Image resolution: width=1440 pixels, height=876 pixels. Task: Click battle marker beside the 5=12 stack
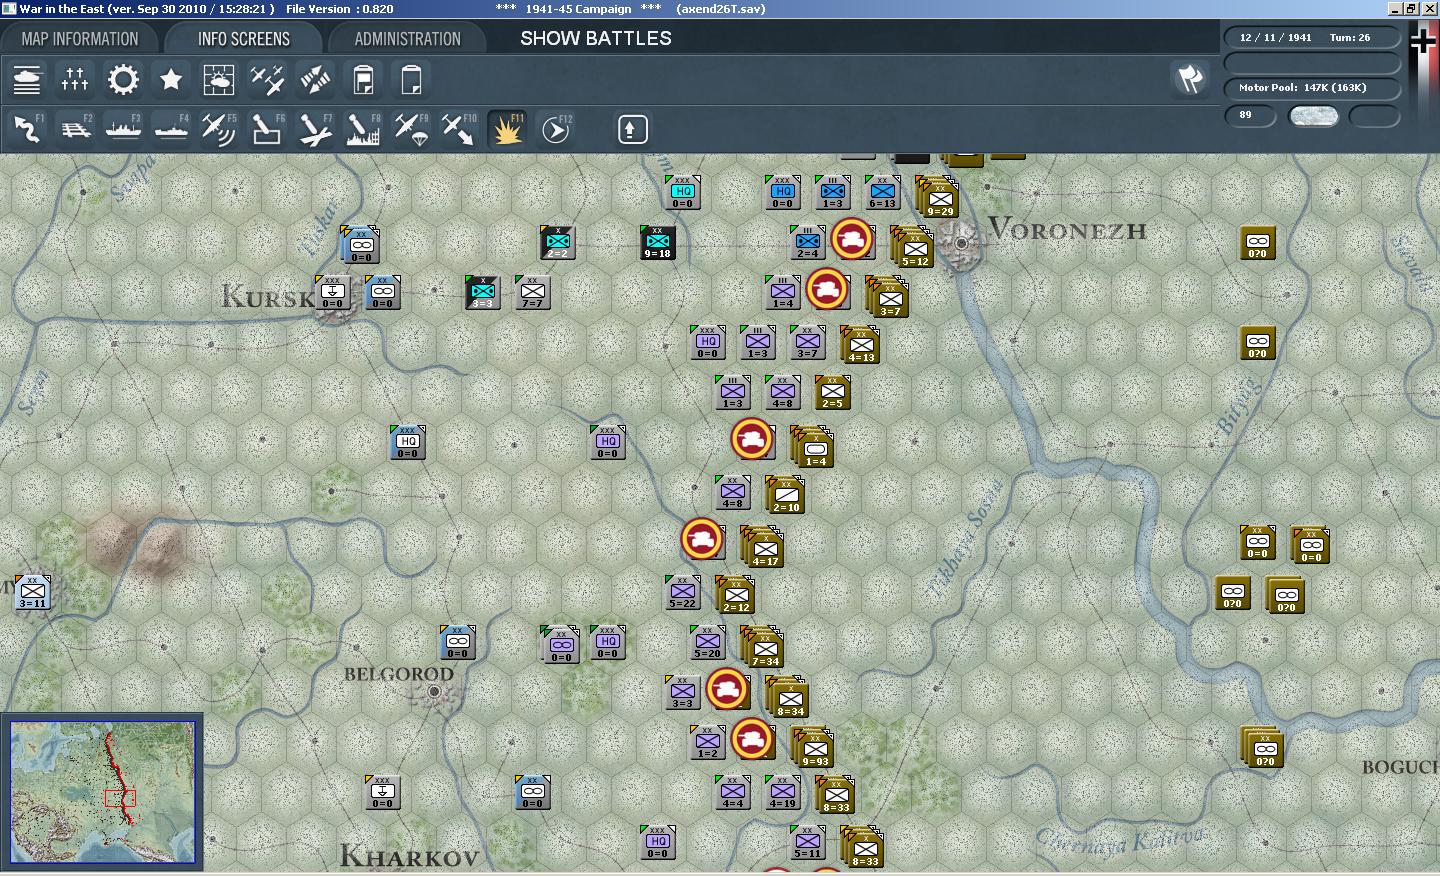click(x=852, y=240)
